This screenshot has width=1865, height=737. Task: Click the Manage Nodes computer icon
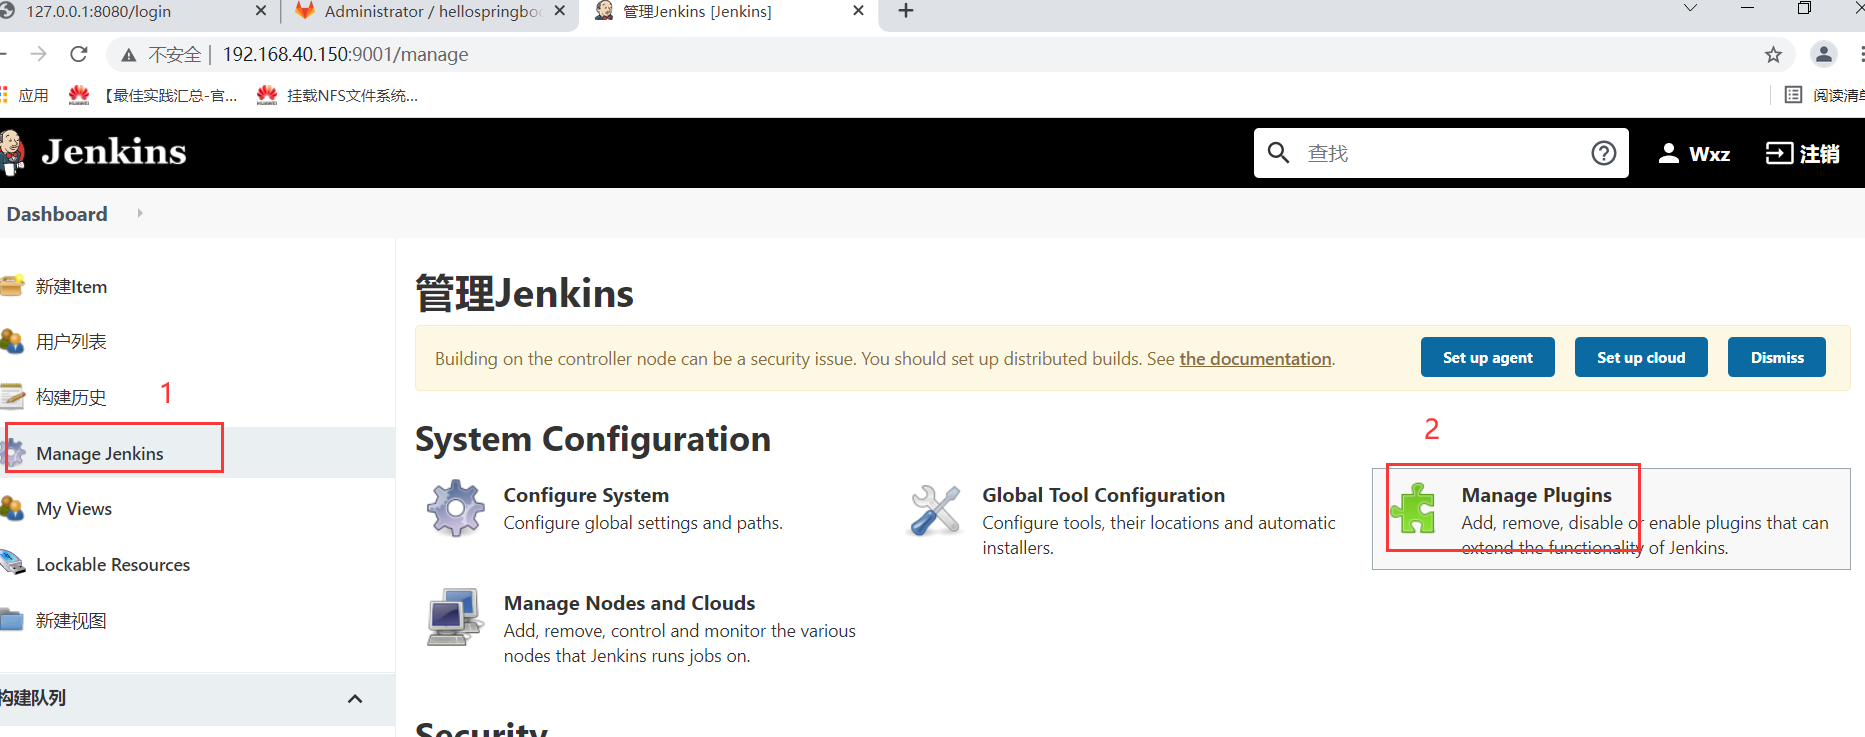click(x=456, y=617)
